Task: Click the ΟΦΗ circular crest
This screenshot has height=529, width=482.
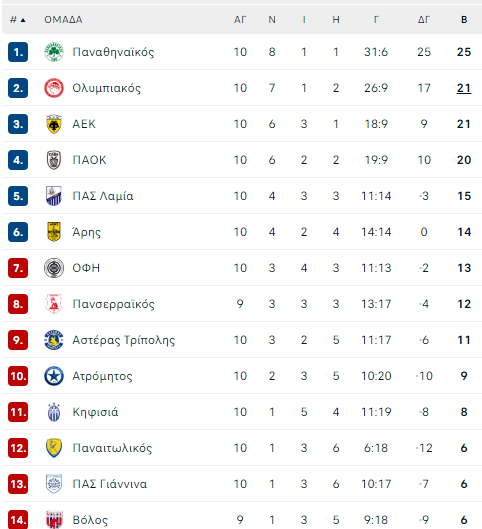Action: pos(54,268)
